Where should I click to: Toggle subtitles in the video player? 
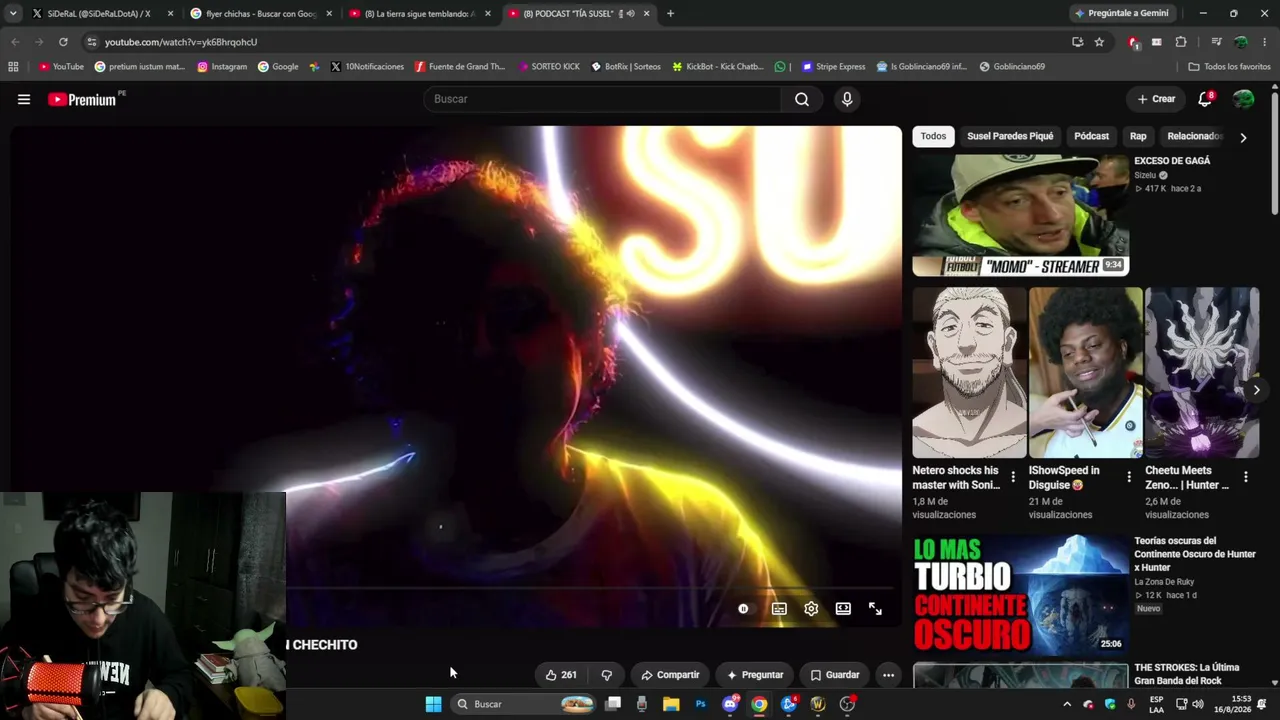(x=779, y=608)
